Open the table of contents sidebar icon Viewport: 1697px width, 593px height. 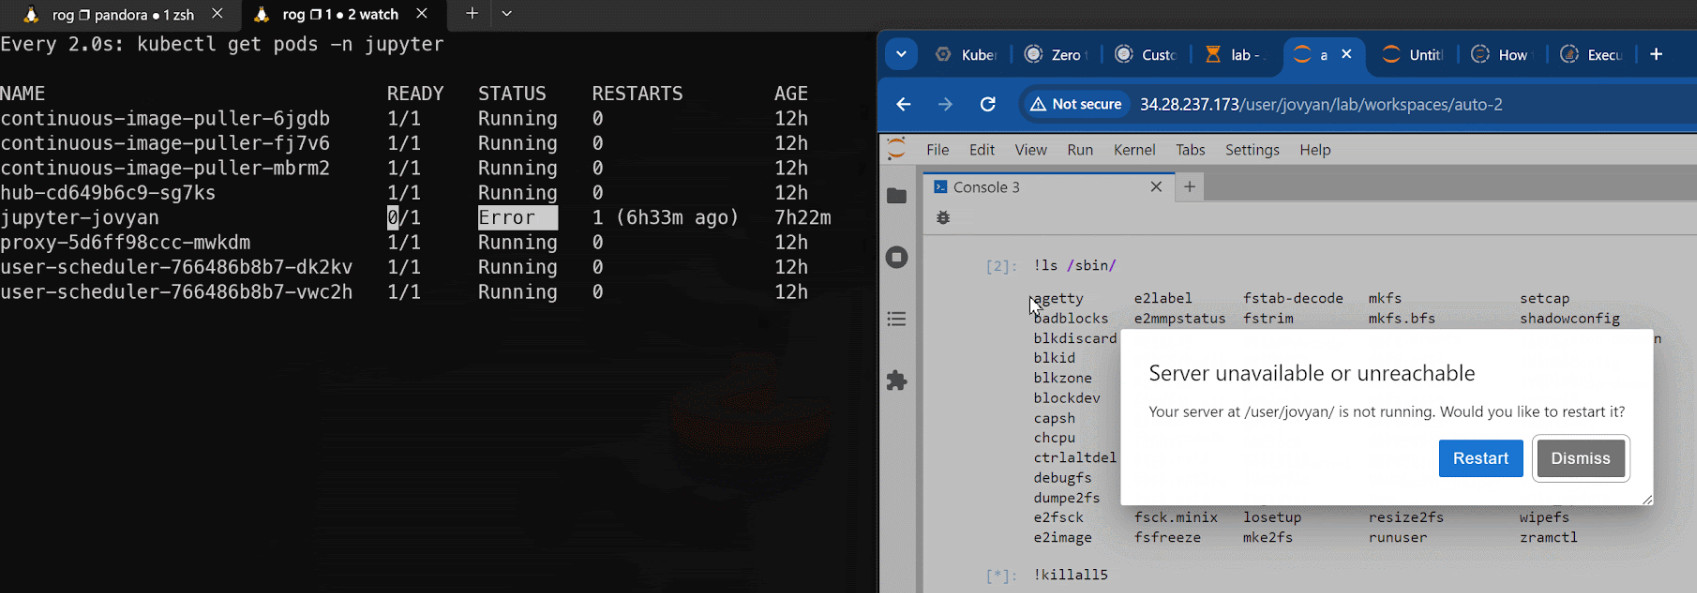897,319
